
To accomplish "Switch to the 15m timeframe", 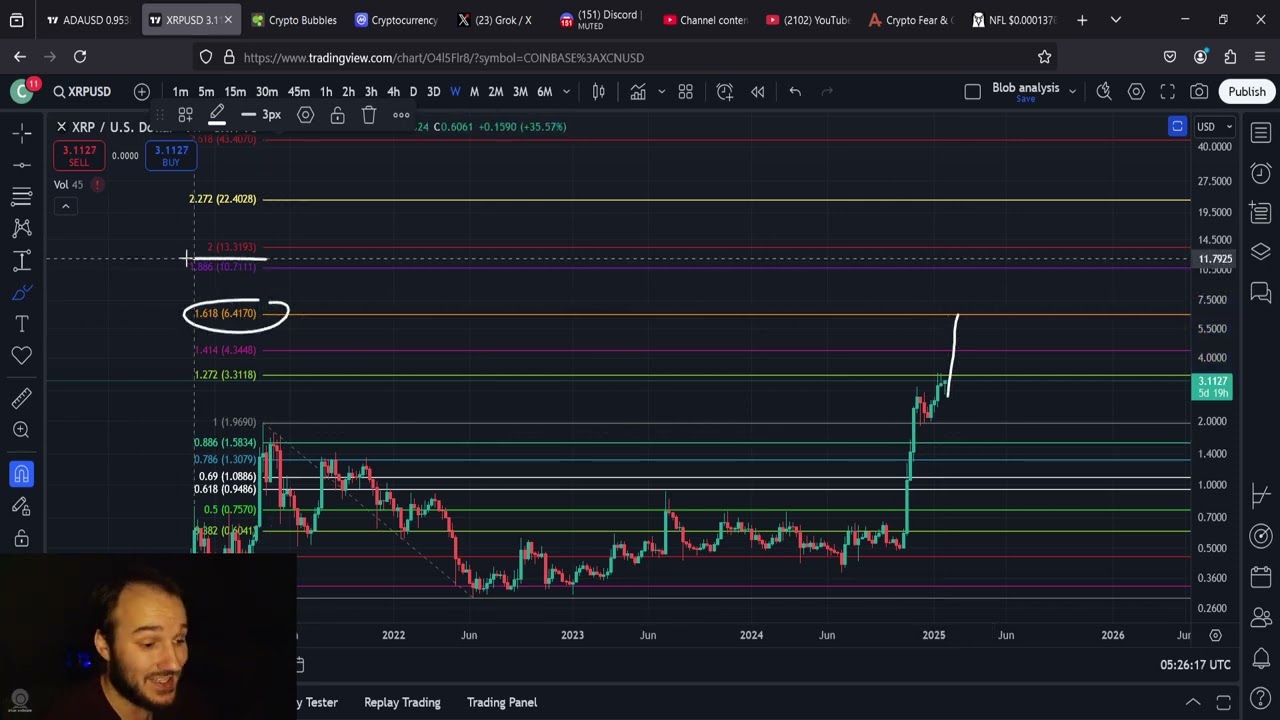I will [235, 92].
